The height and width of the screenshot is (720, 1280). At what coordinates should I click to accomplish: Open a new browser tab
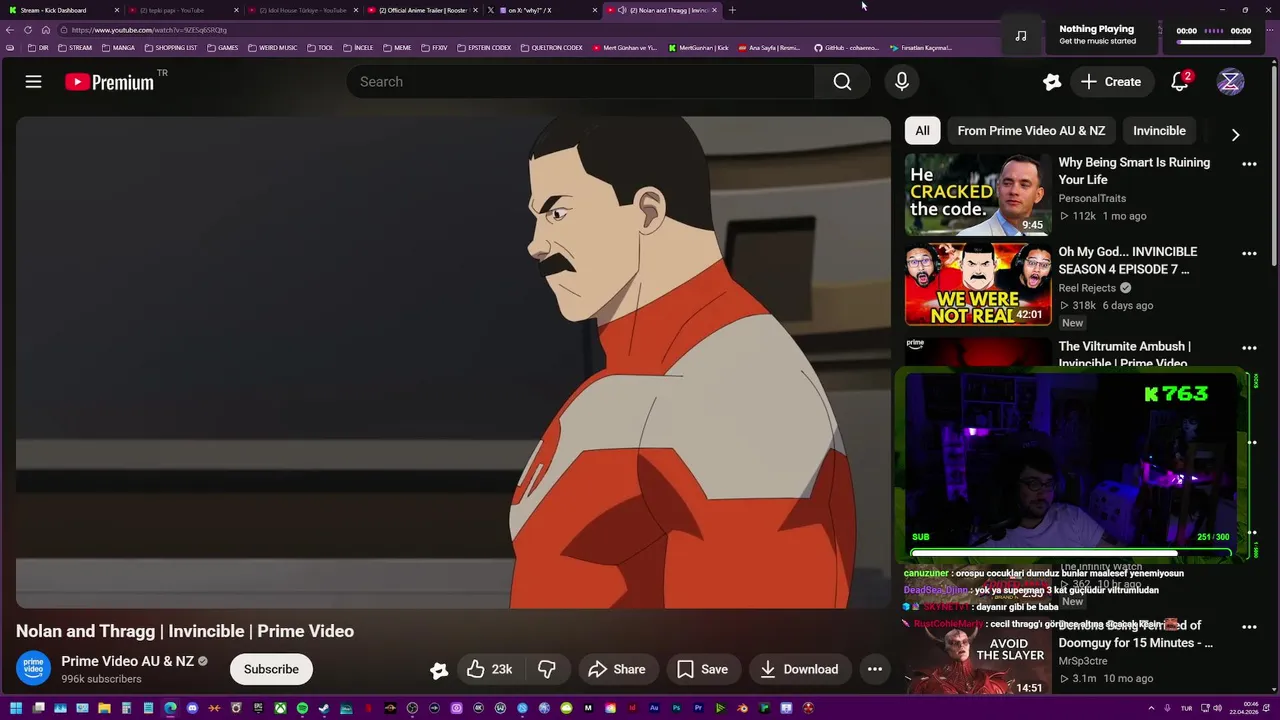coord(732,10)
